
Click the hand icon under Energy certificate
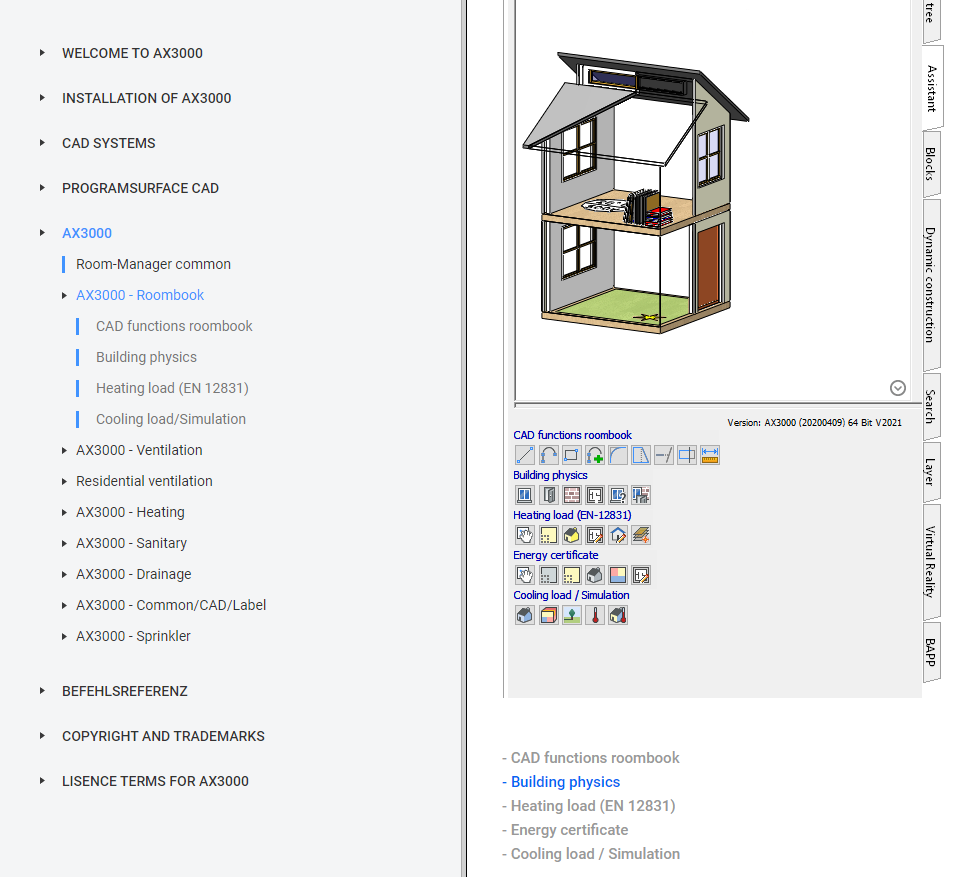tap(525, 575)
